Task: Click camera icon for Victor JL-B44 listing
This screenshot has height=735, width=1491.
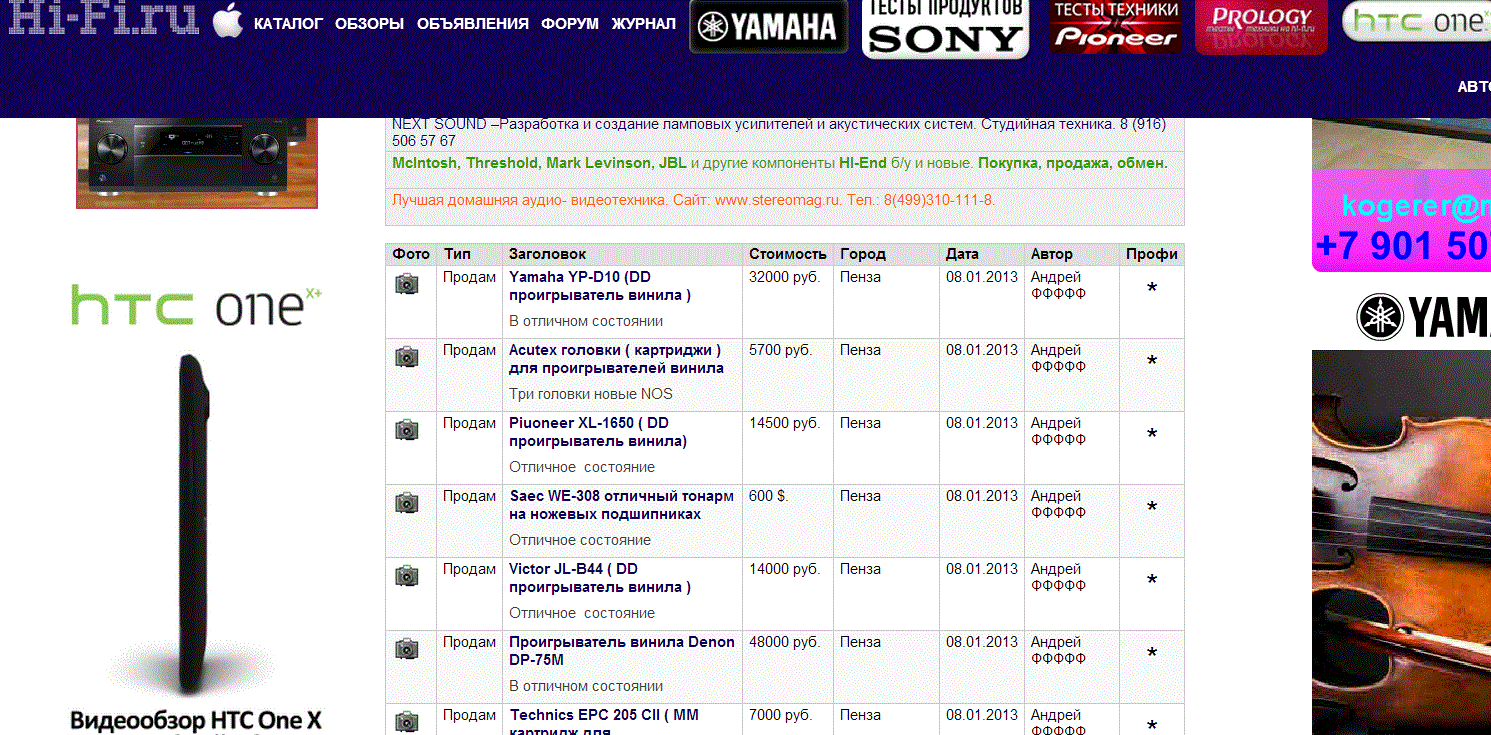Action: point(406,576)
